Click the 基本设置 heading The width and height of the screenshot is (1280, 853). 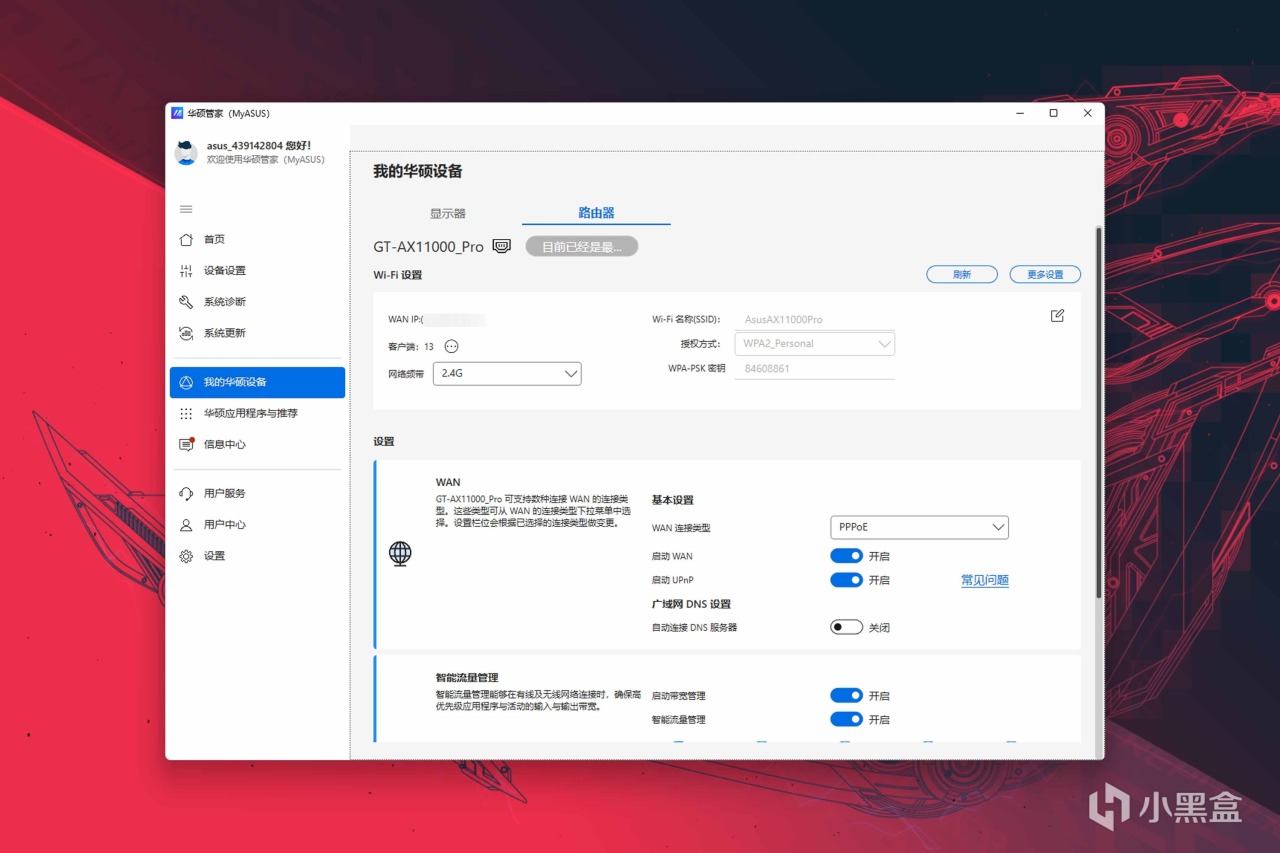coord(672,500)
